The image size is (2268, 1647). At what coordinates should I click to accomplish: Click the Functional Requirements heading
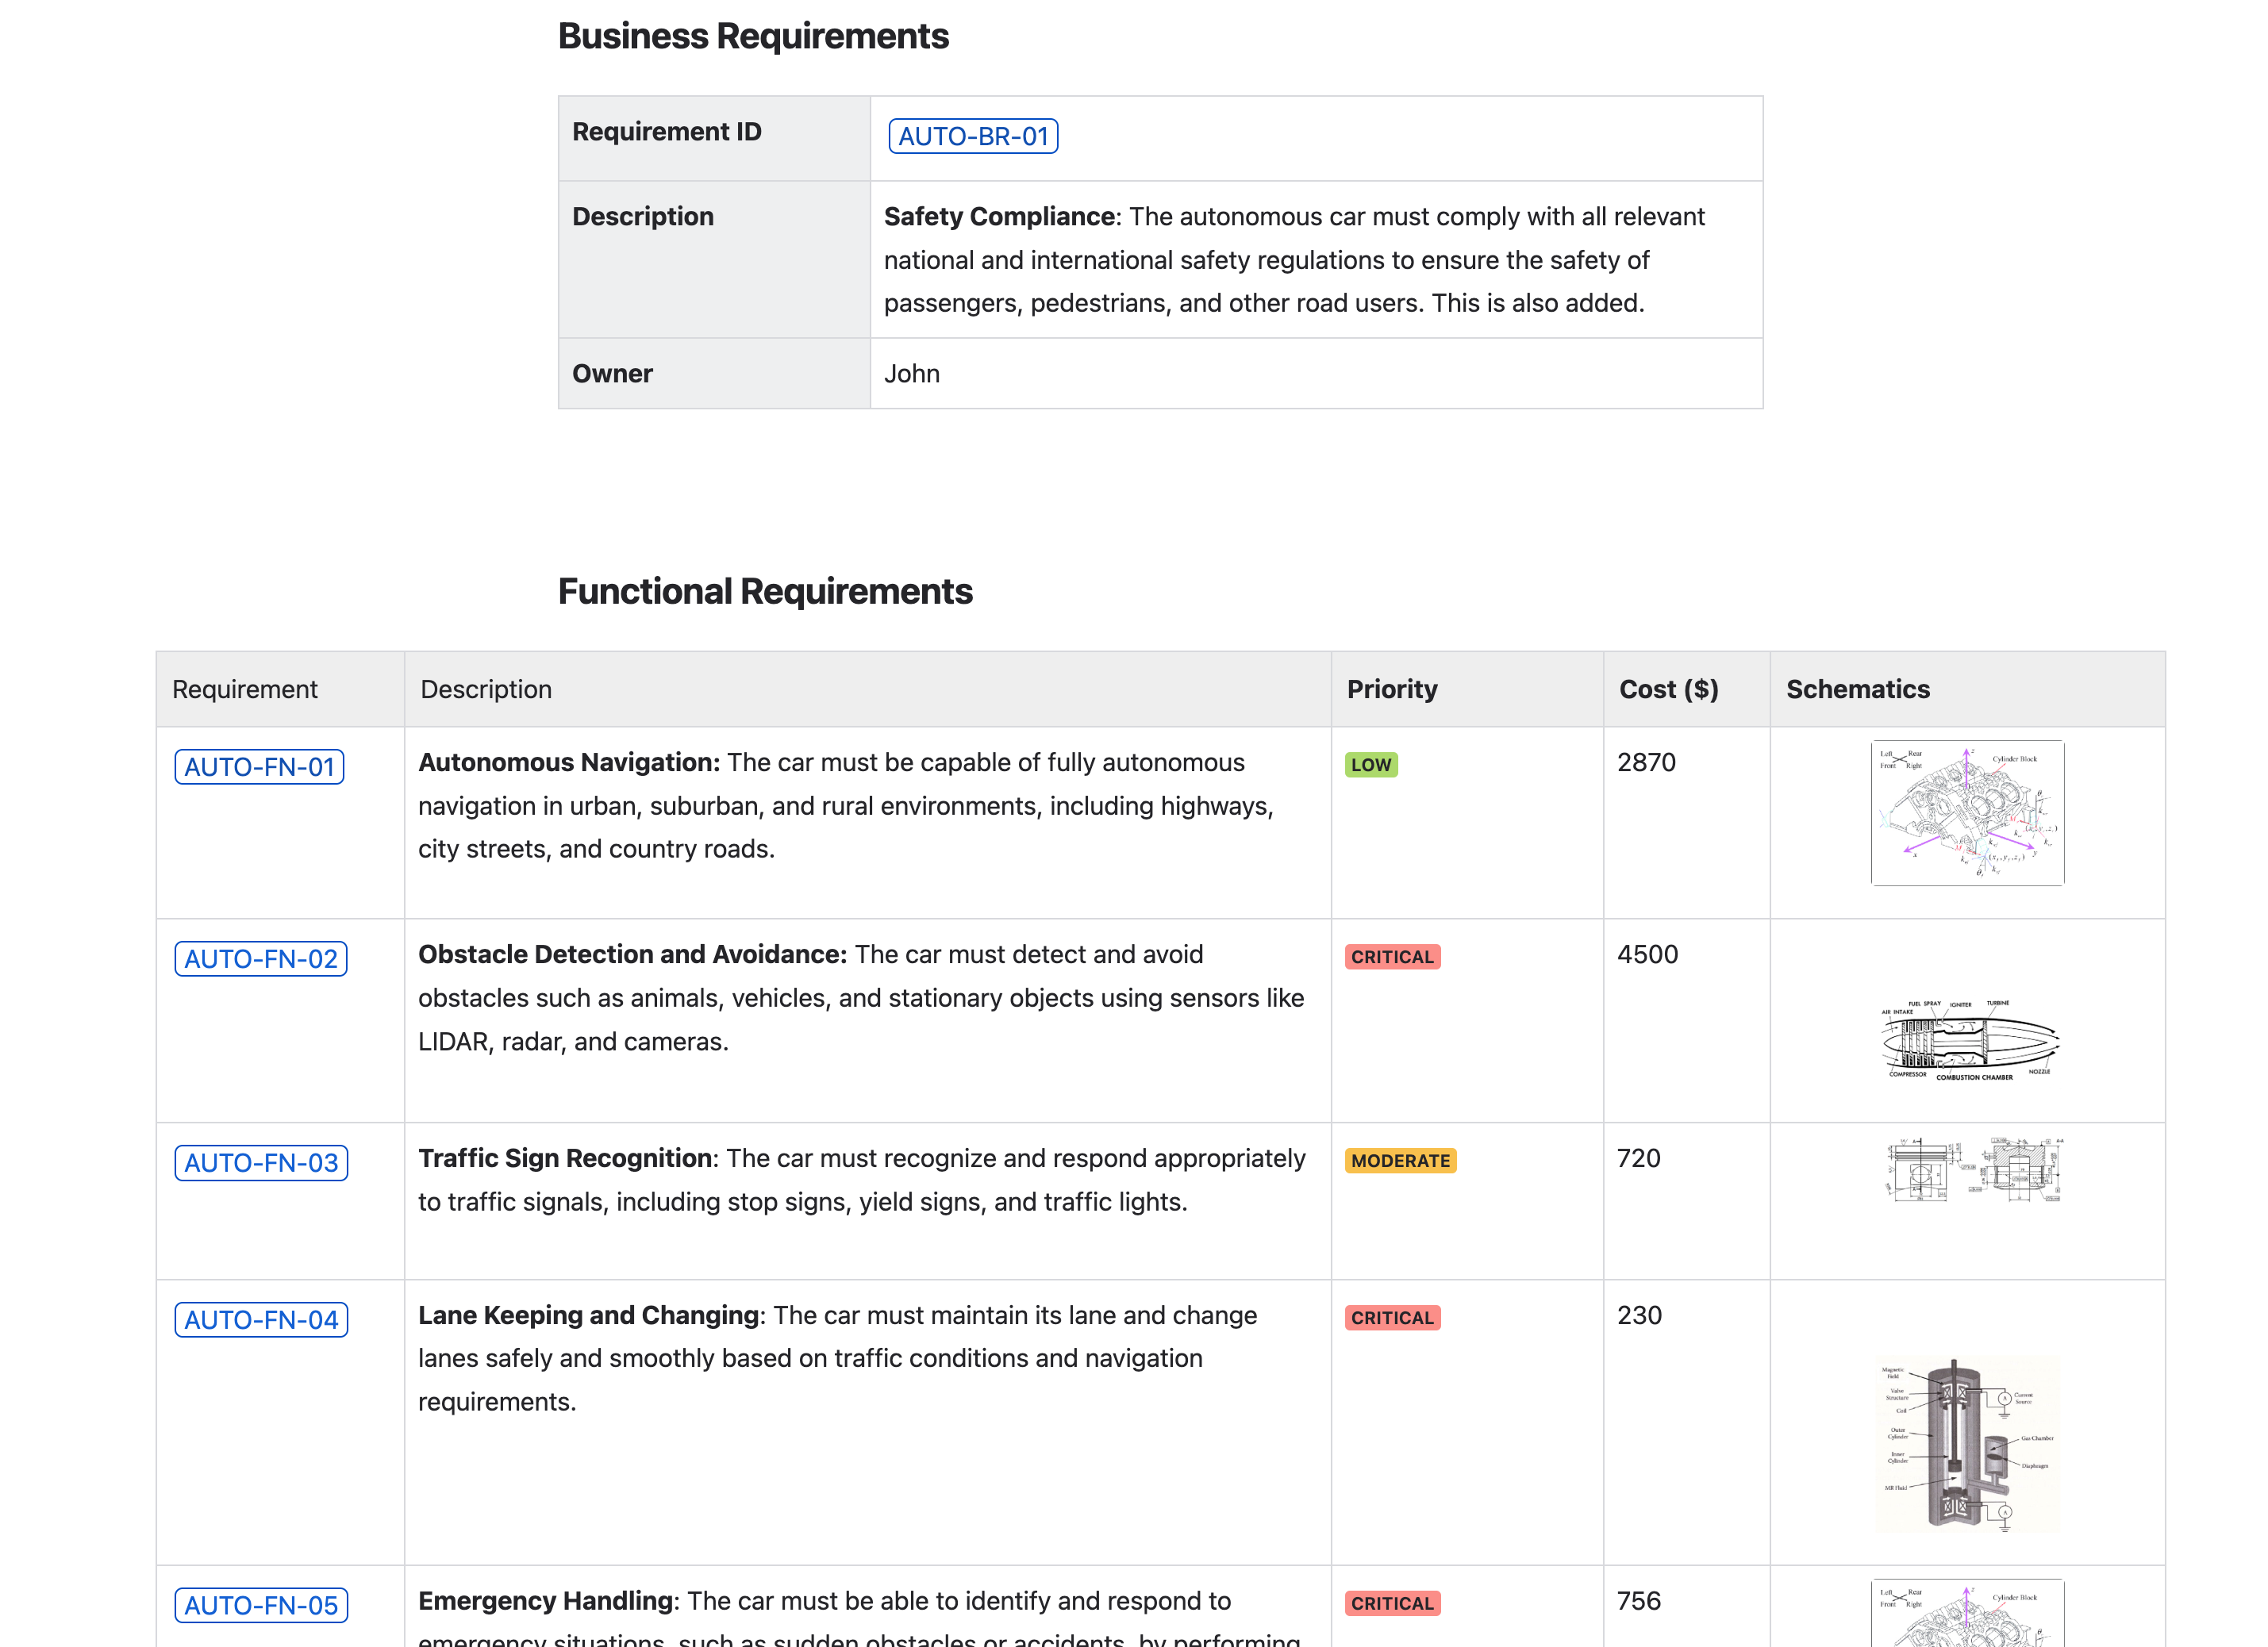tap(764, 591)
